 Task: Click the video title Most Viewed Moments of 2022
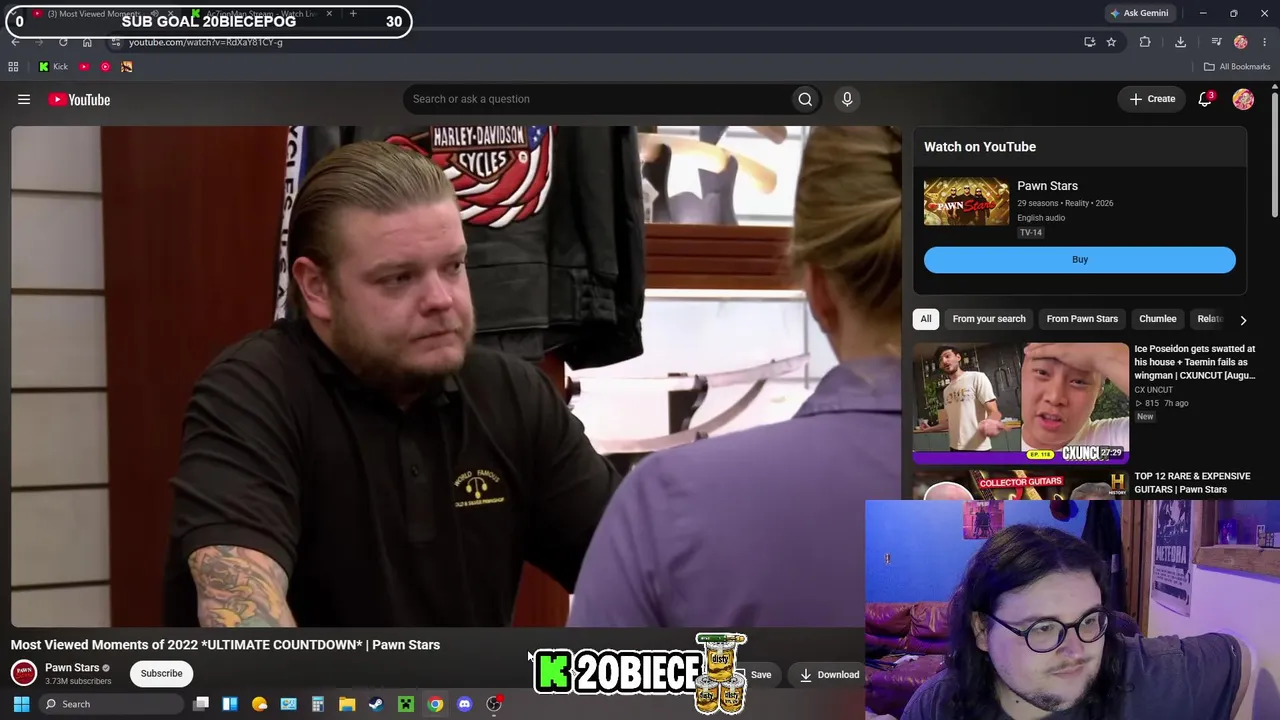(225, 645)
